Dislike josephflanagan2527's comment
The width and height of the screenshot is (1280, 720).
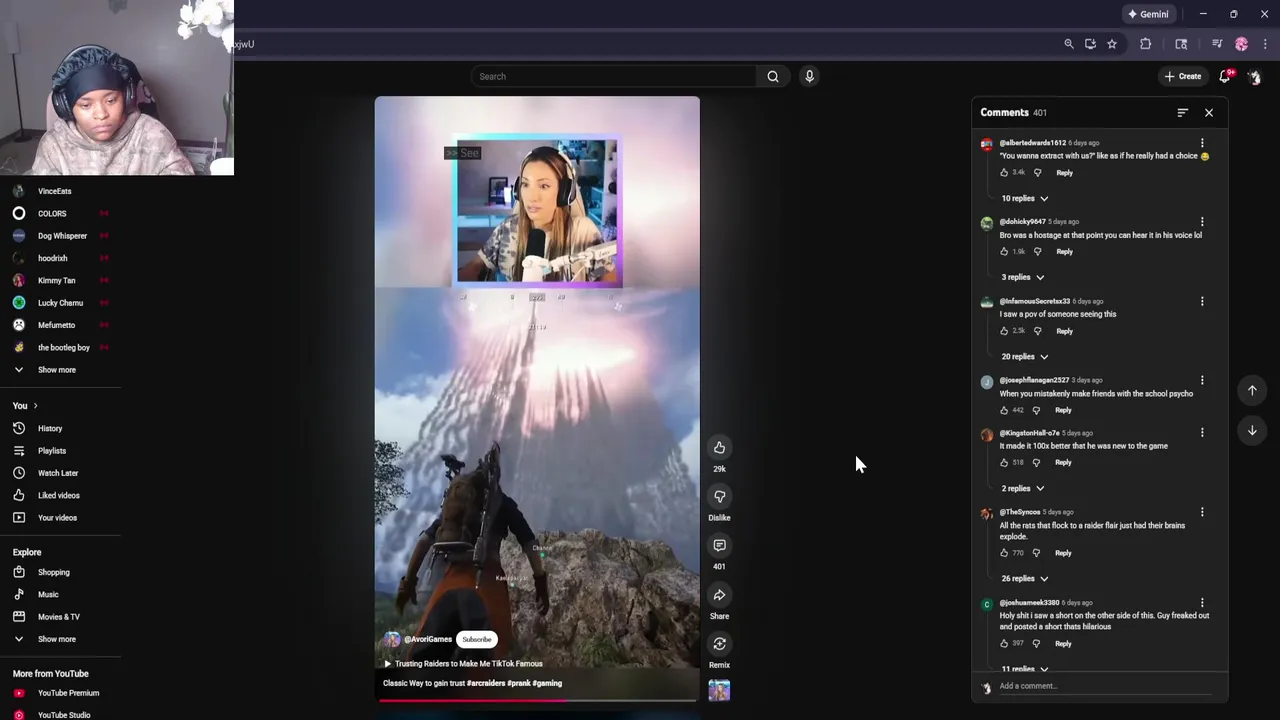[x=1036, y=410]
